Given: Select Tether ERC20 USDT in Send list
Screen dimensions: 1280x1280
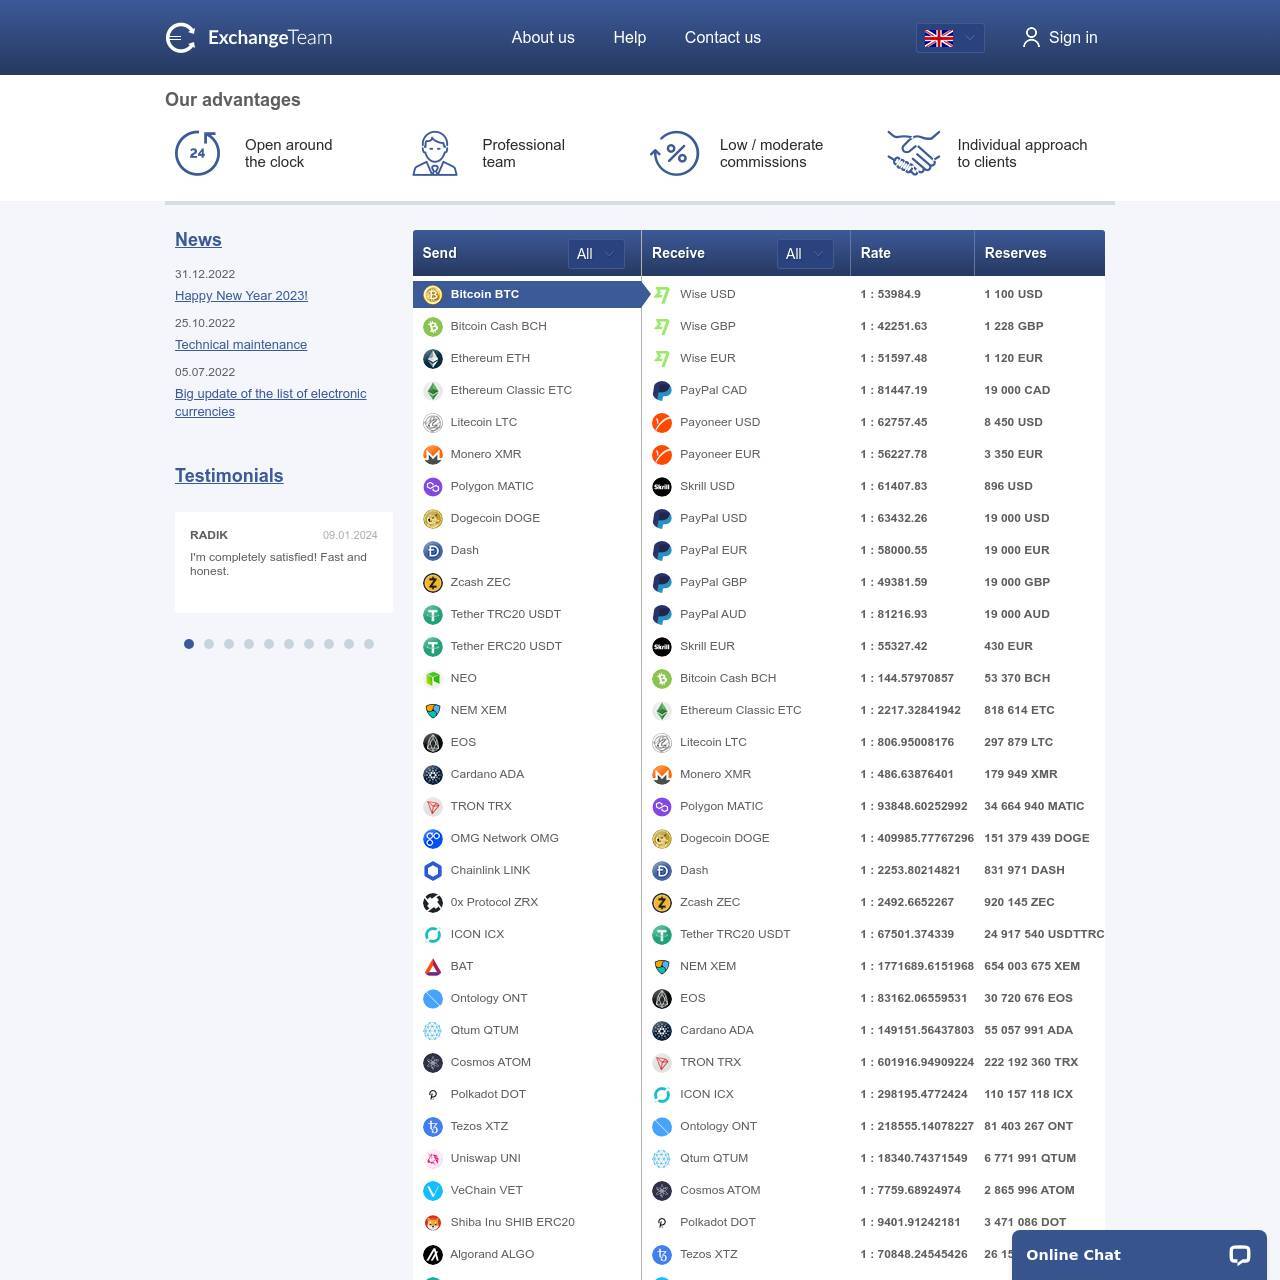Looking at the screenshot, I should [527, 646].
